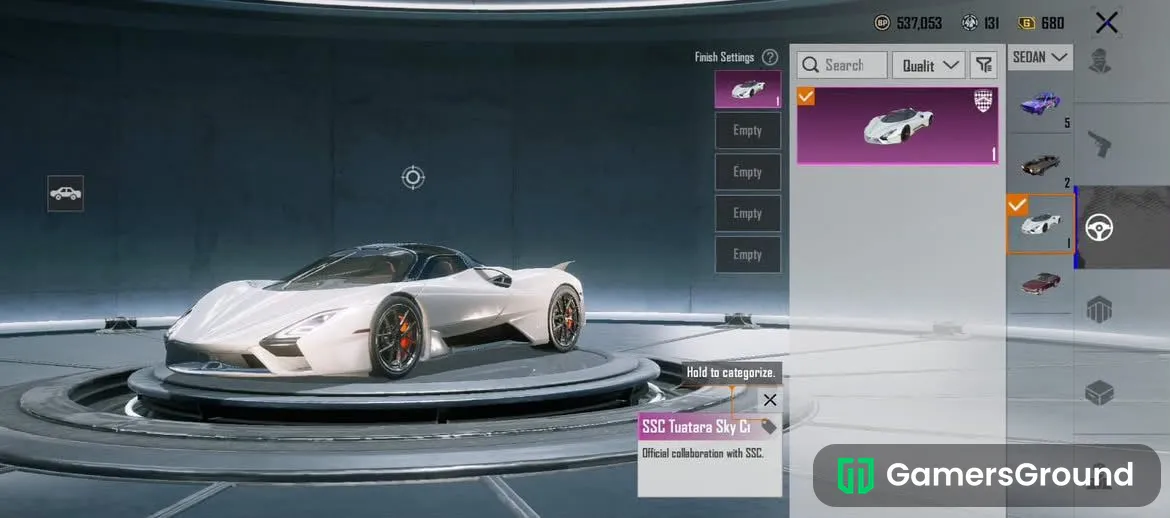Tap the center crosshair target icon

point(413,178)
